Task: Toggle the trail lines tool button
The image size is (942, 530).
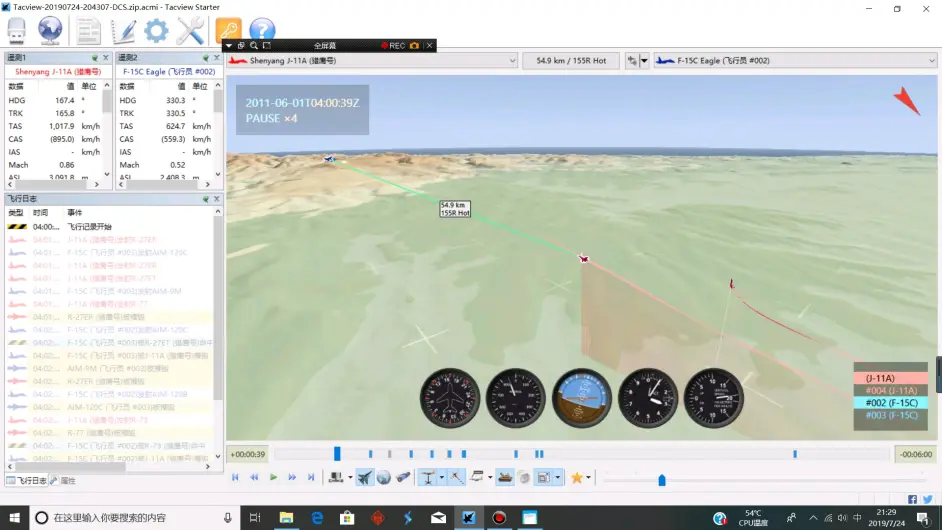Action: pyautogui.click(x=457, y=477)
